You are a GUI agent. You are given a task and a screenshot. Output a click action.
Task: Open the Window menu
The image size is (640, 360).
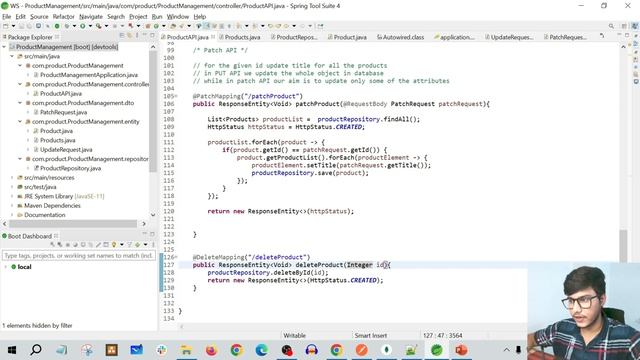coord(178,17)
